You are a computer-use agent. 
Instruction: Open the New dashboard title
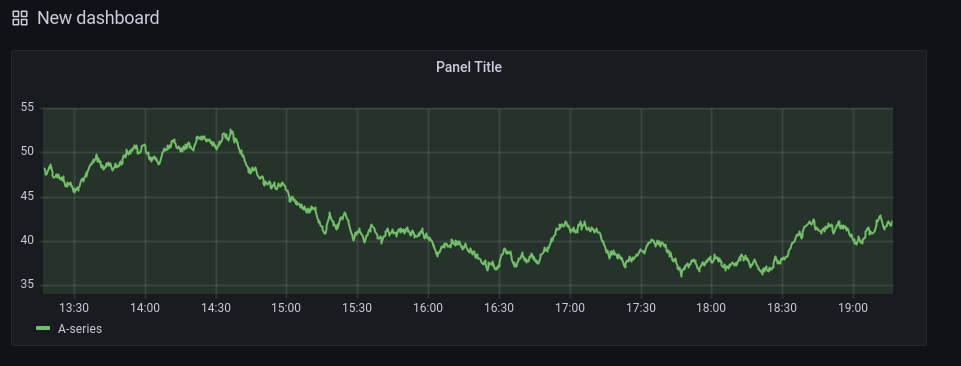coord(98,18)
